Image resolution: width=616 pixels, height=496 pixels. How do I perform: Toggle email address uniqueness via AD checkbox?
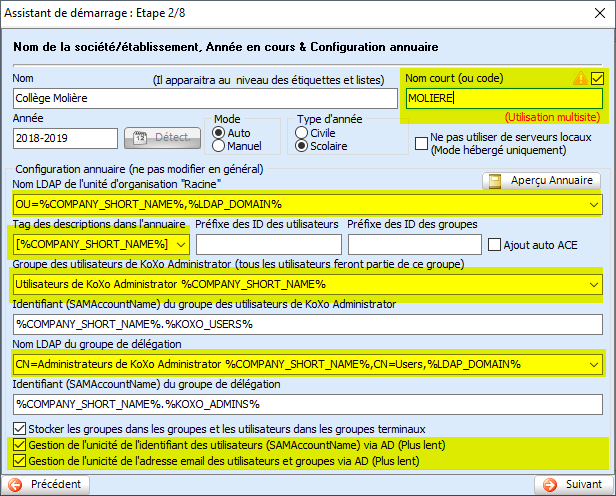pyautogui.click(x=19, y=461)
